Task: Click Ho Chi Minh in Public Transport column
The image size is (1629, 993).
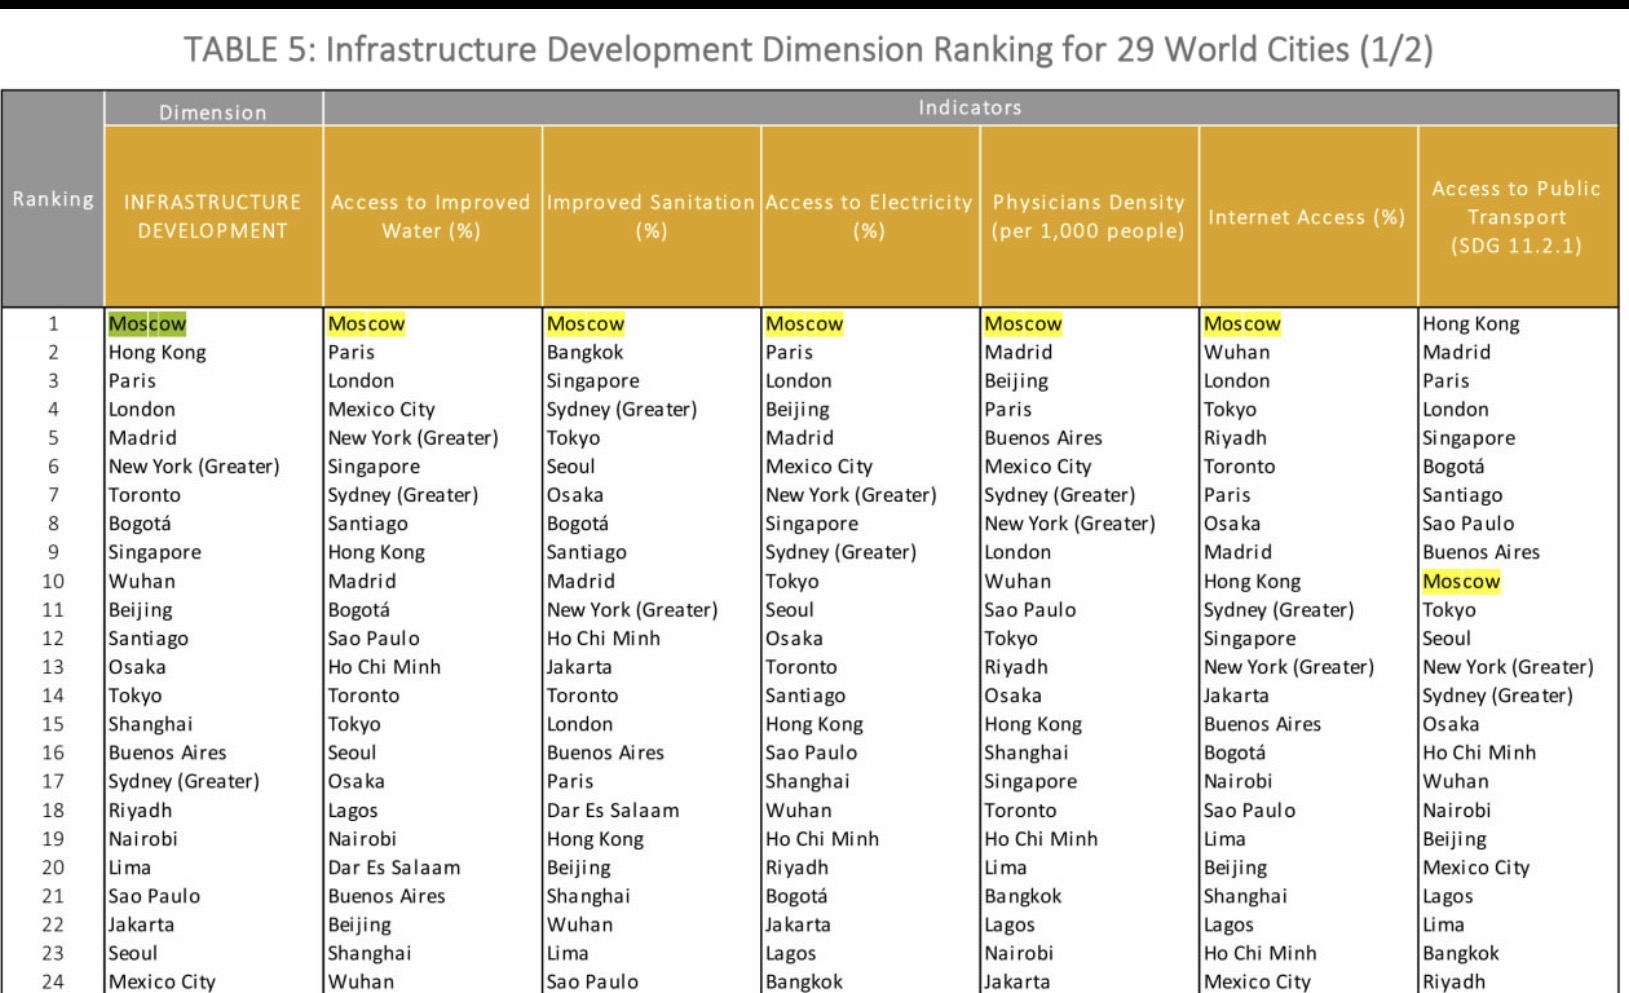Action: coord(1479,753)
